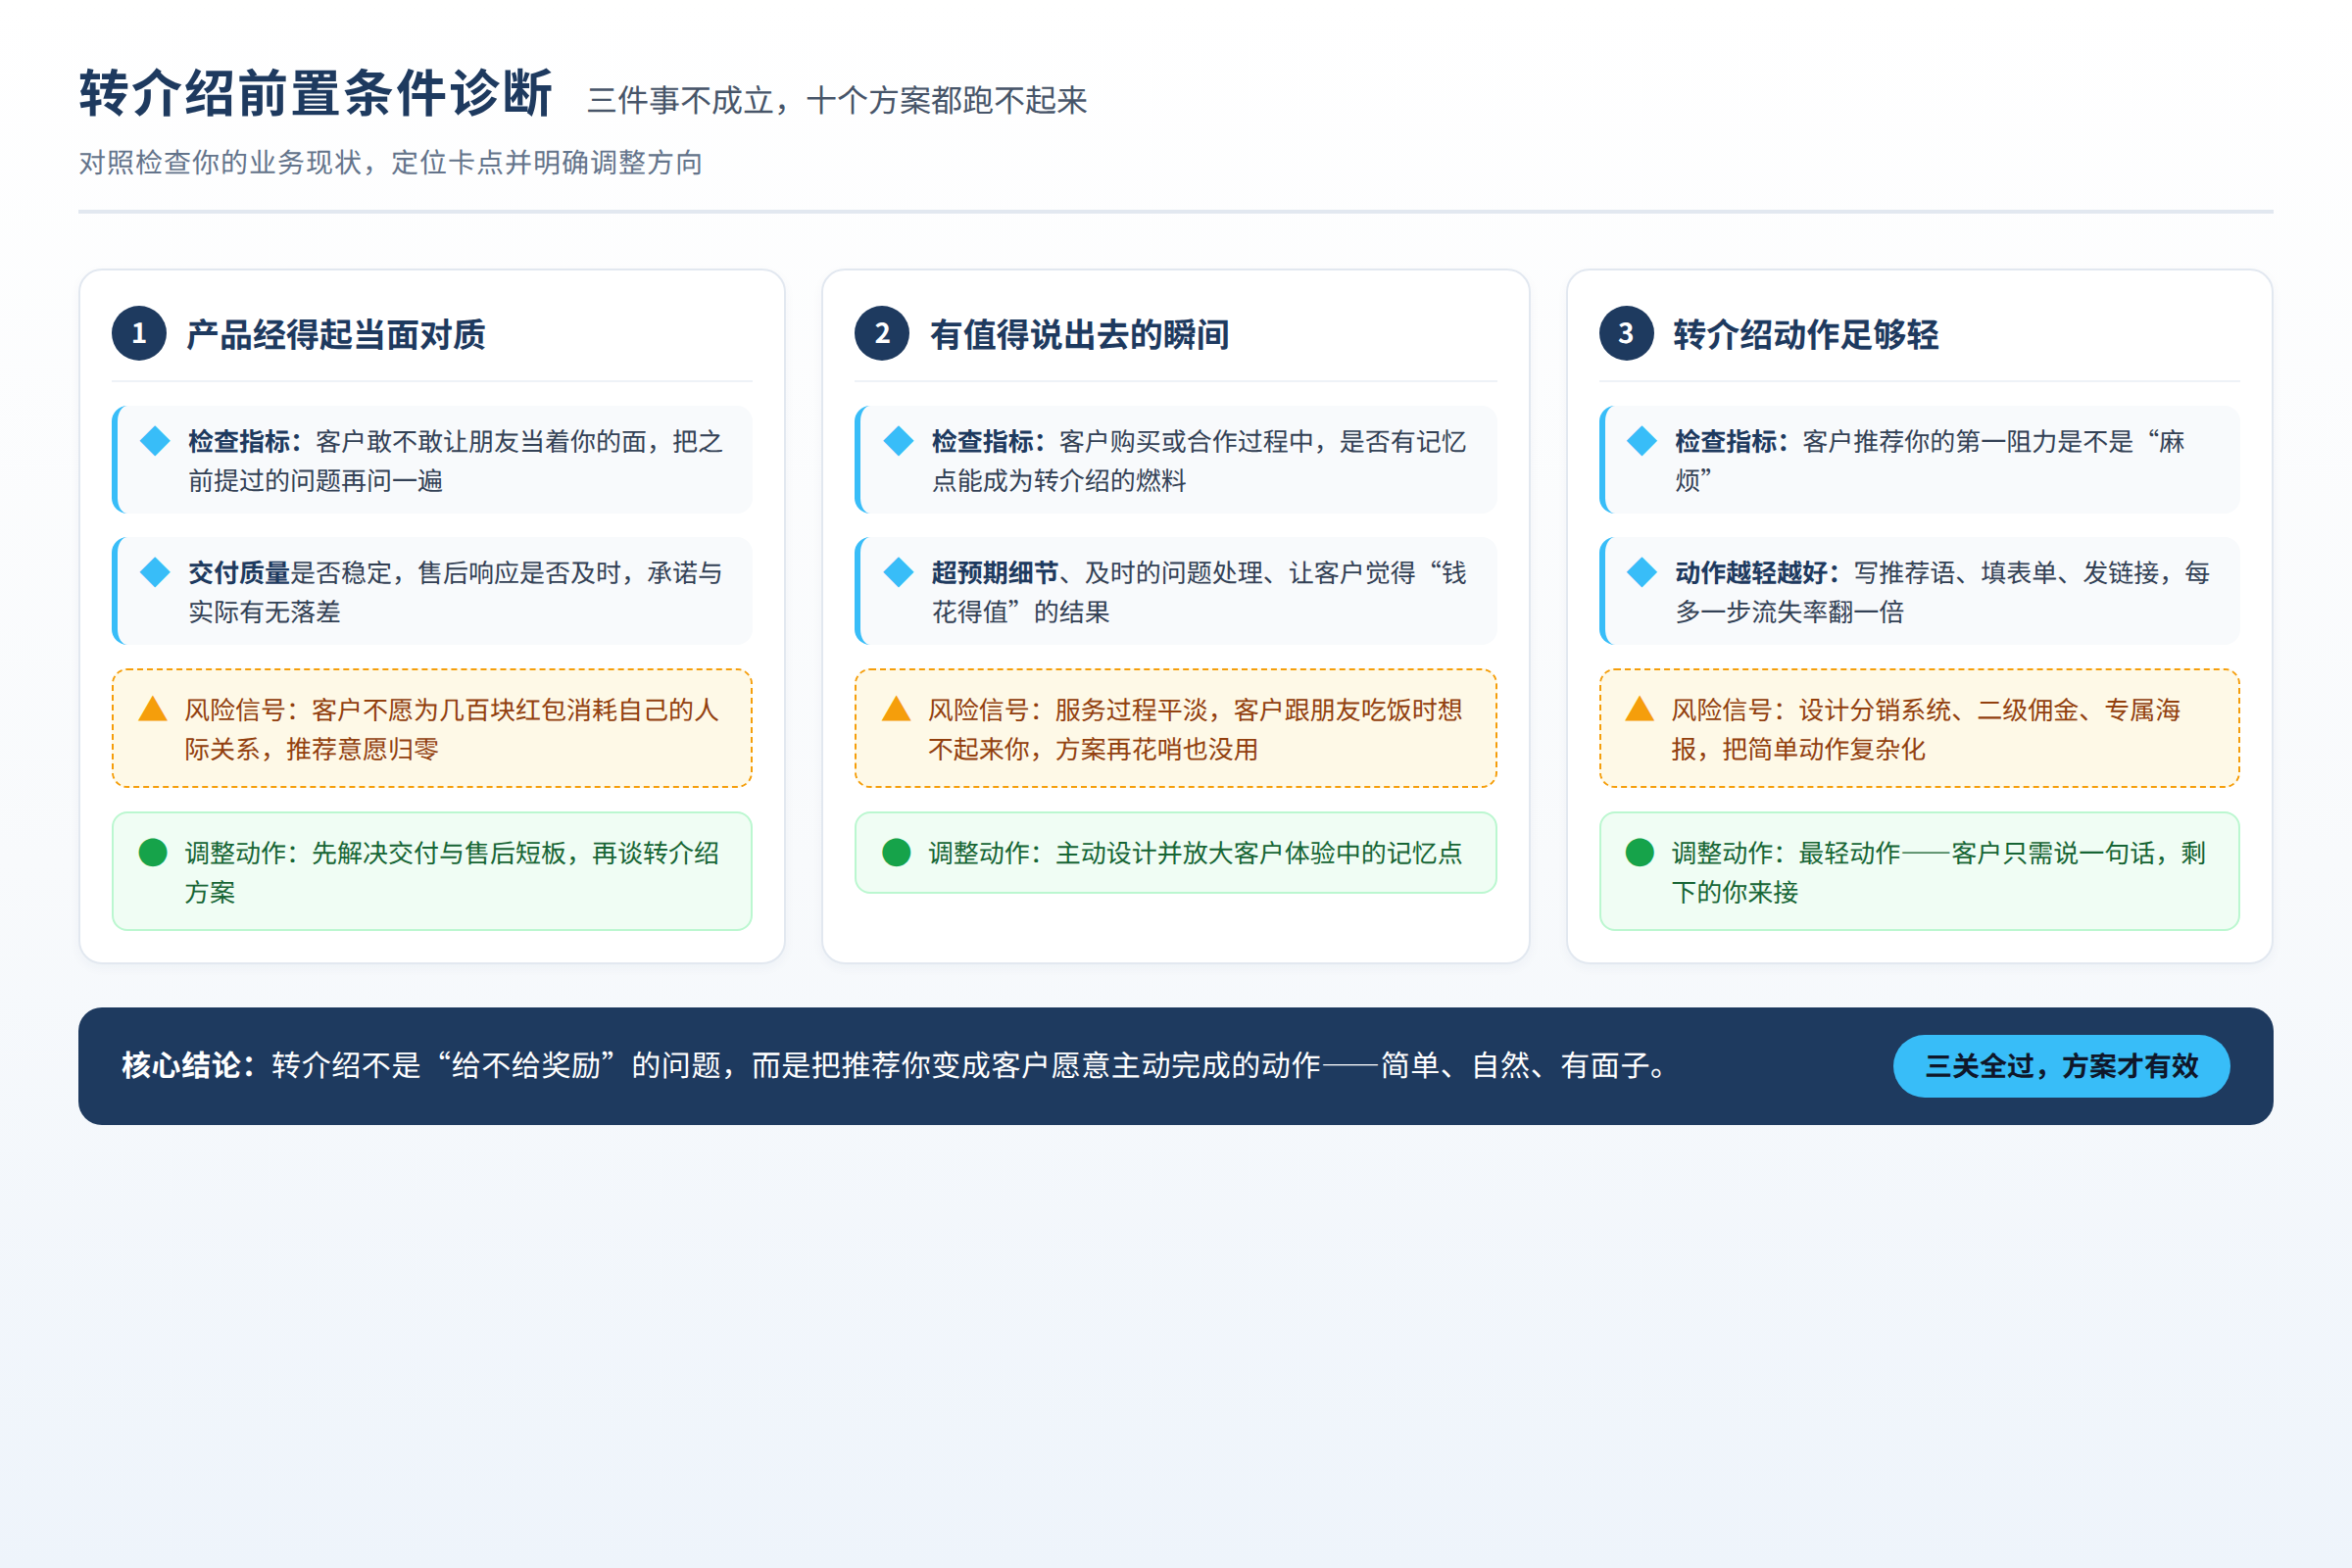Click the blue diamond beside 客户敢不敢让朋友

coord(155,441)
